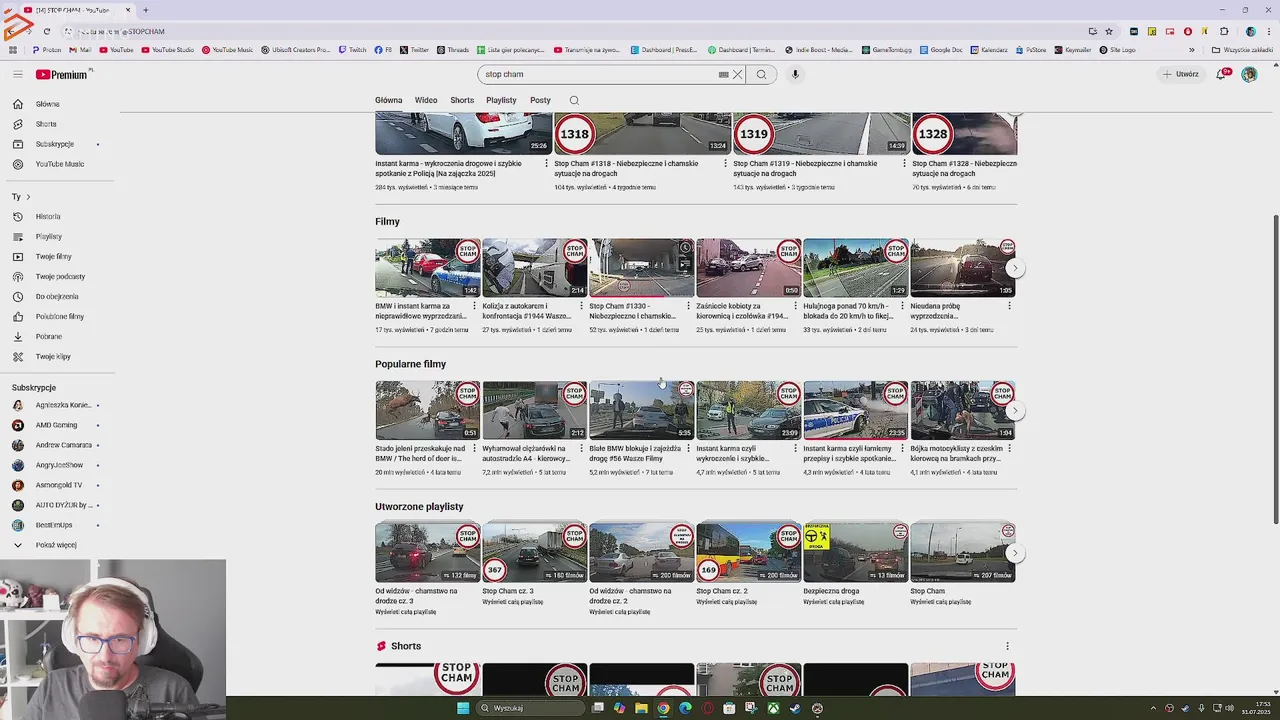Open options menu for 'BMW i instant karma' video

click(x=474, y=306)
